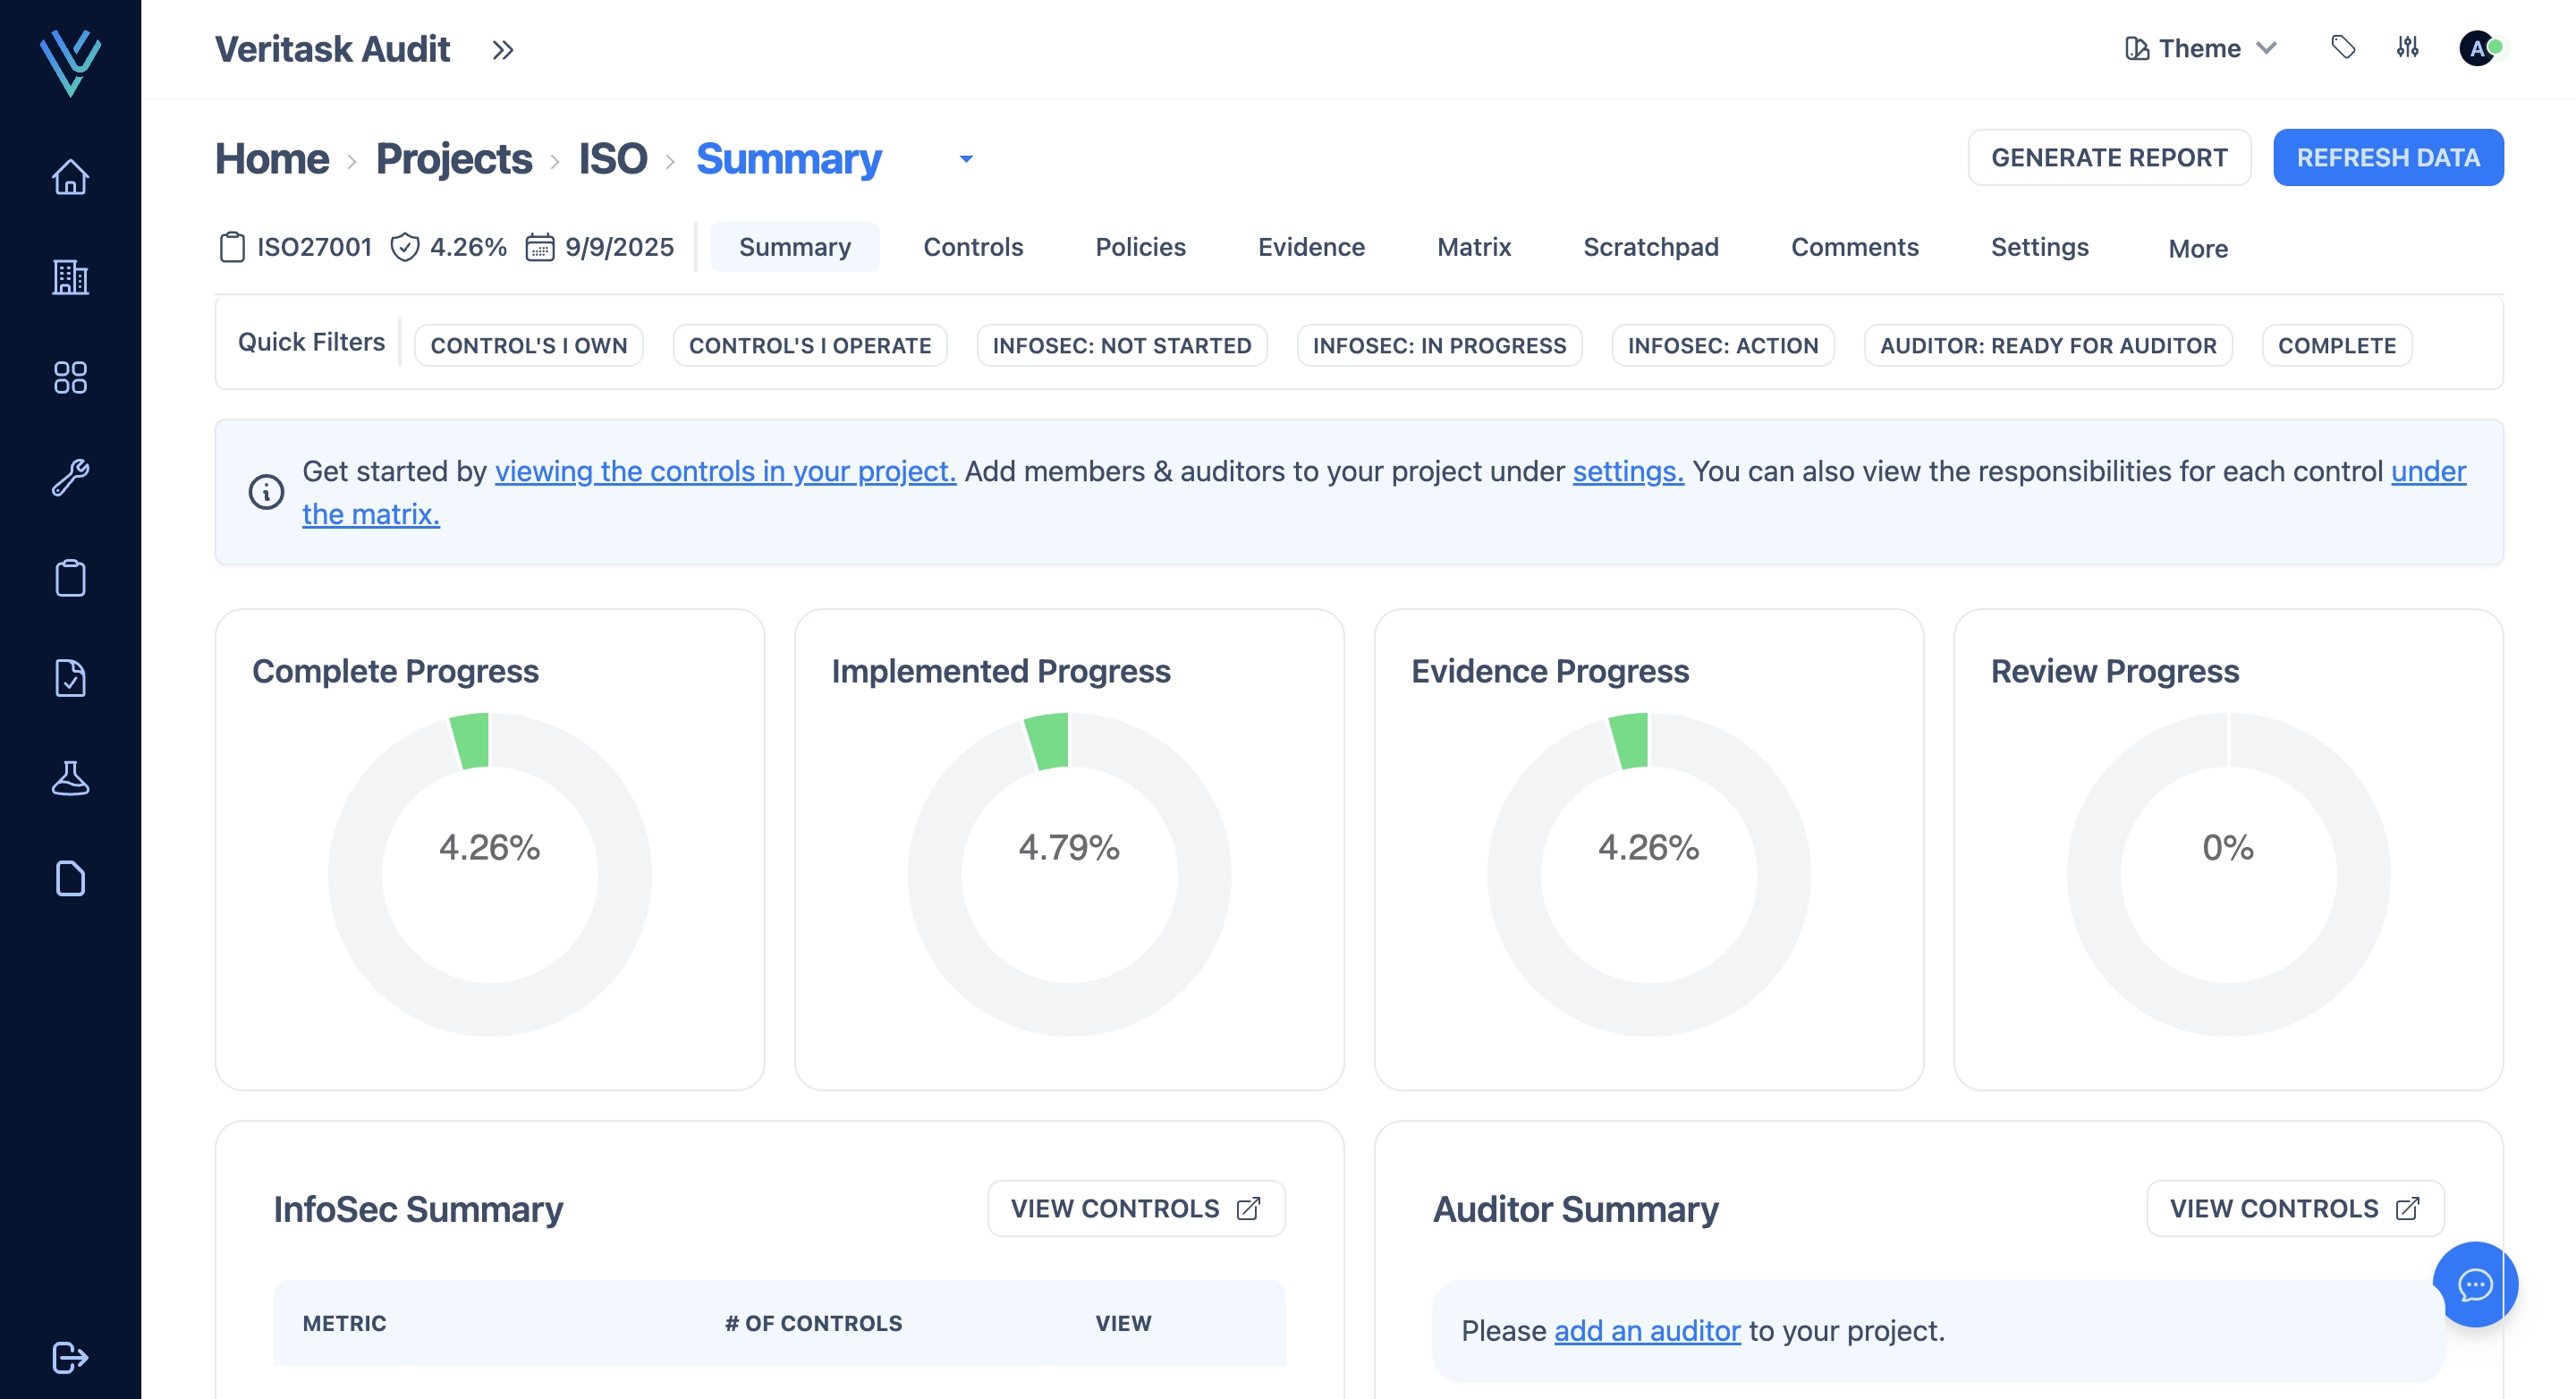Switch to the Settings tab

pos(2039,247)
